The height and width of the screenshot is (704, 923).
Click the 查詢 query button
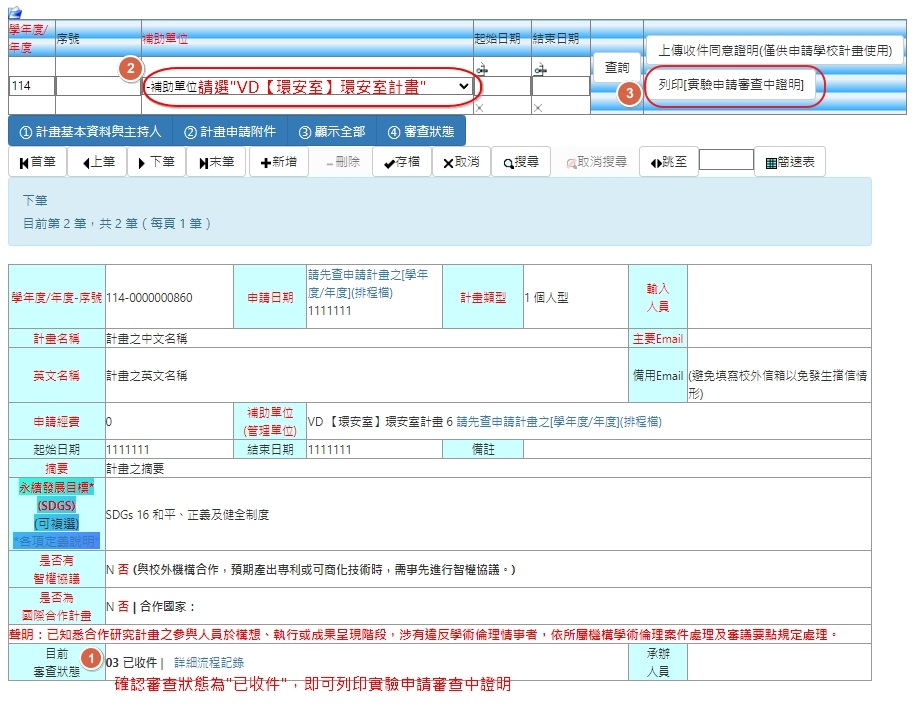pyautogui.click(x=617, y=68)
